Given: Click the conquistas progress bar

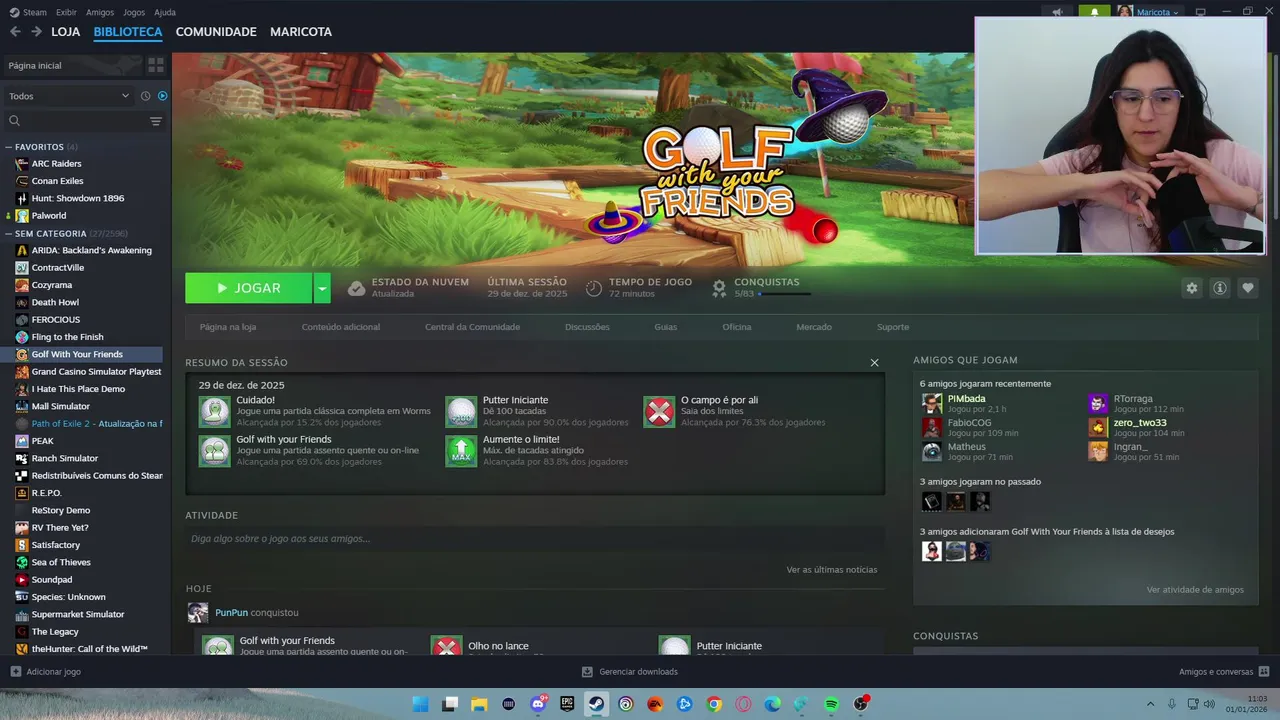Looking at the screenshot, I should point(784,294).
